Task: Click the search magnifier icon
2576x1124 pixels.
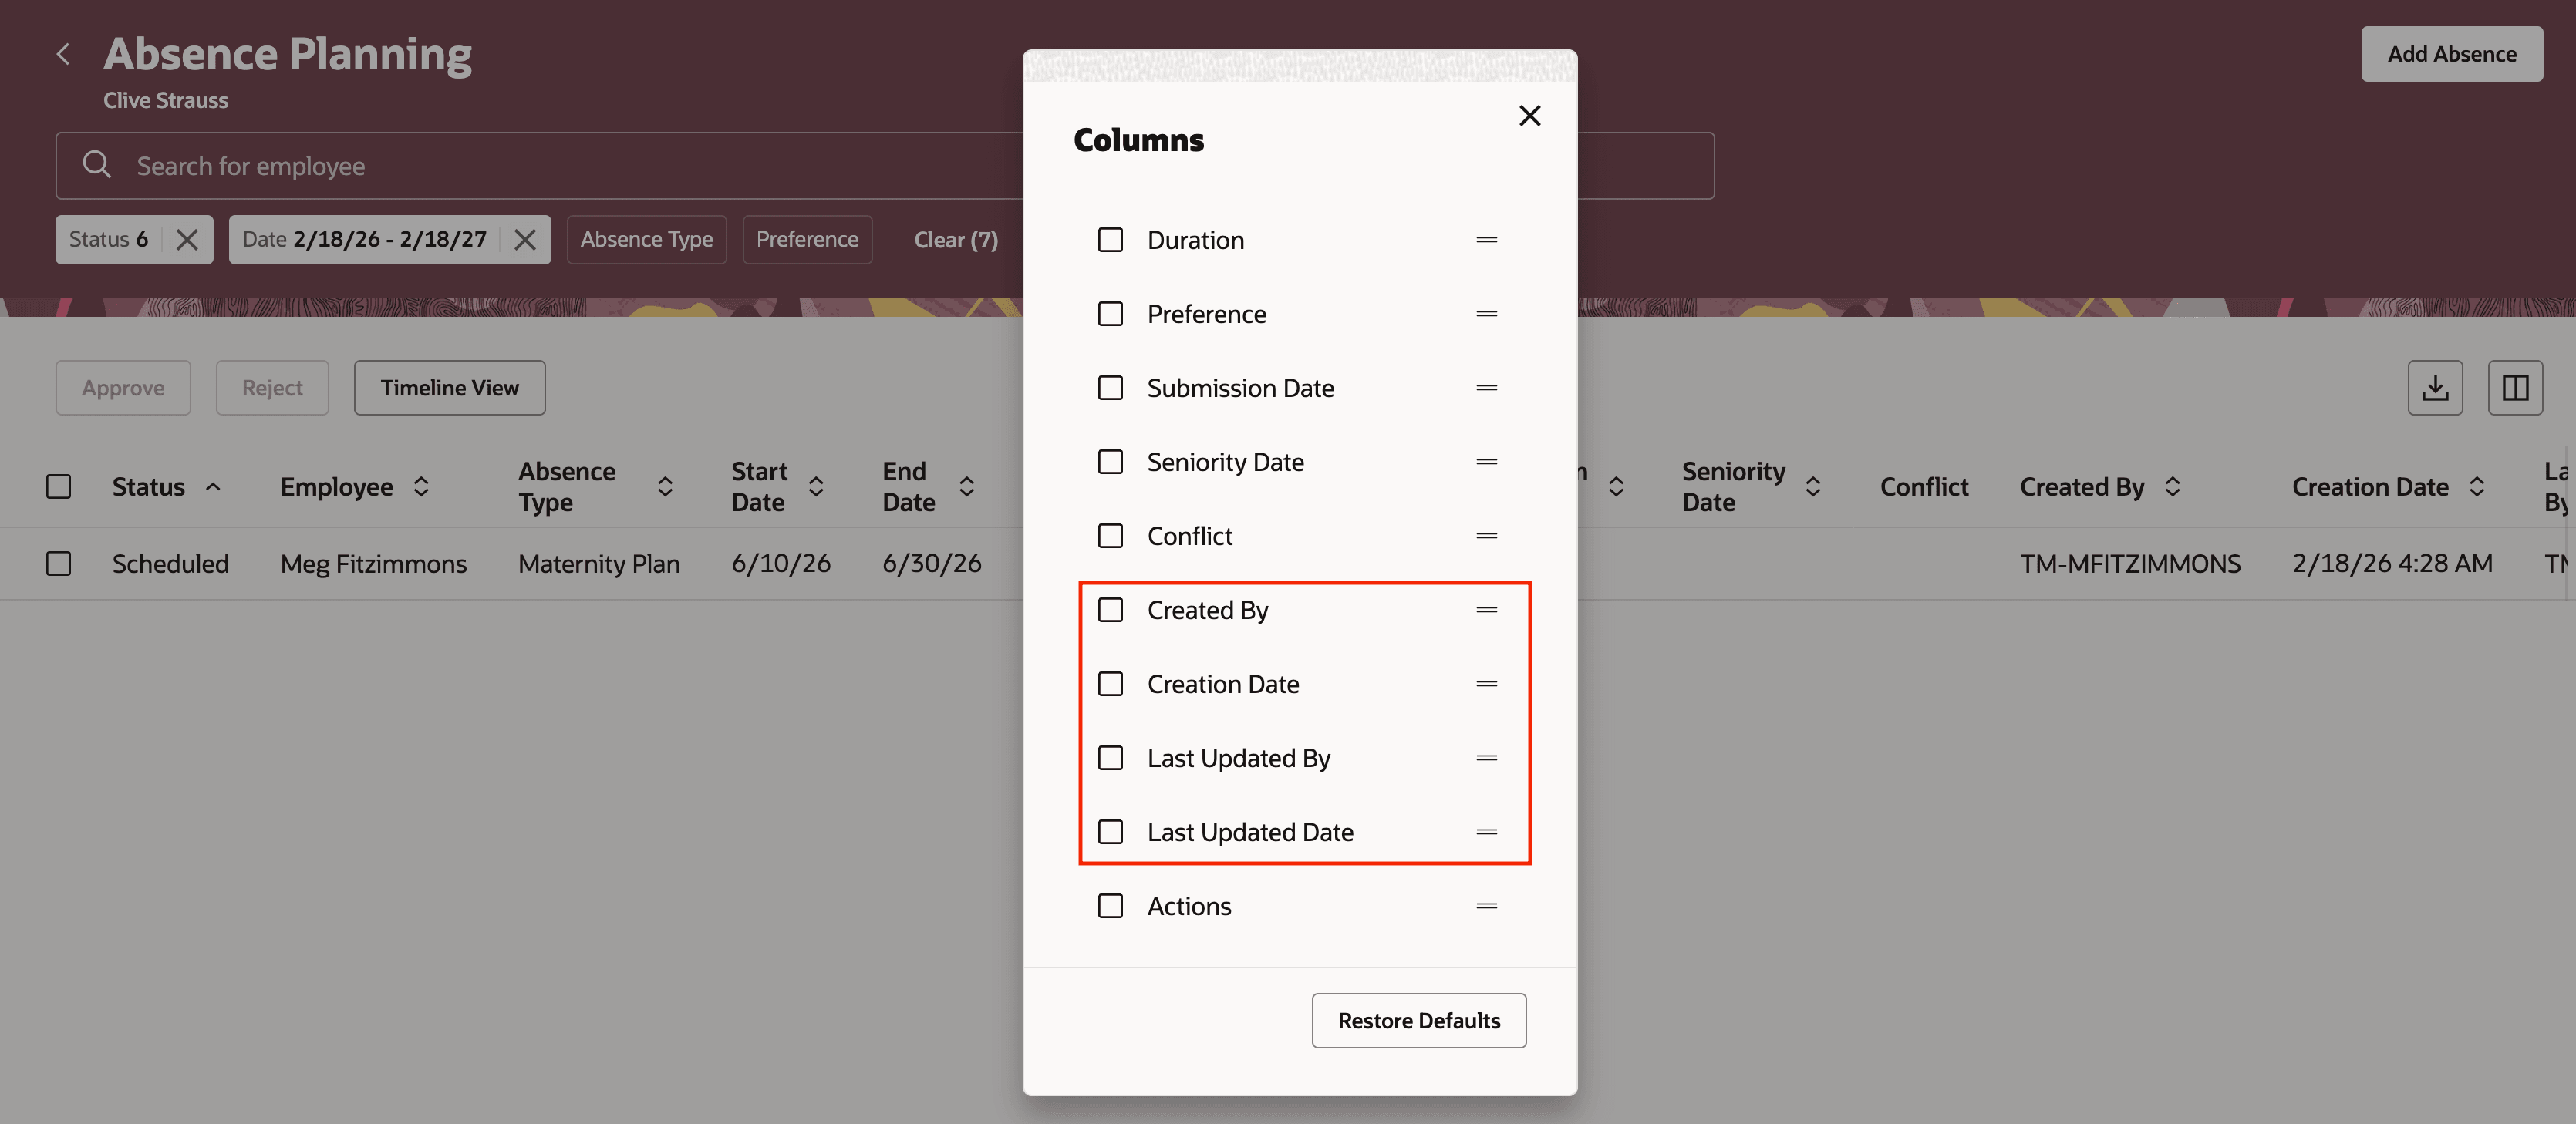Action: pos(97,164)
